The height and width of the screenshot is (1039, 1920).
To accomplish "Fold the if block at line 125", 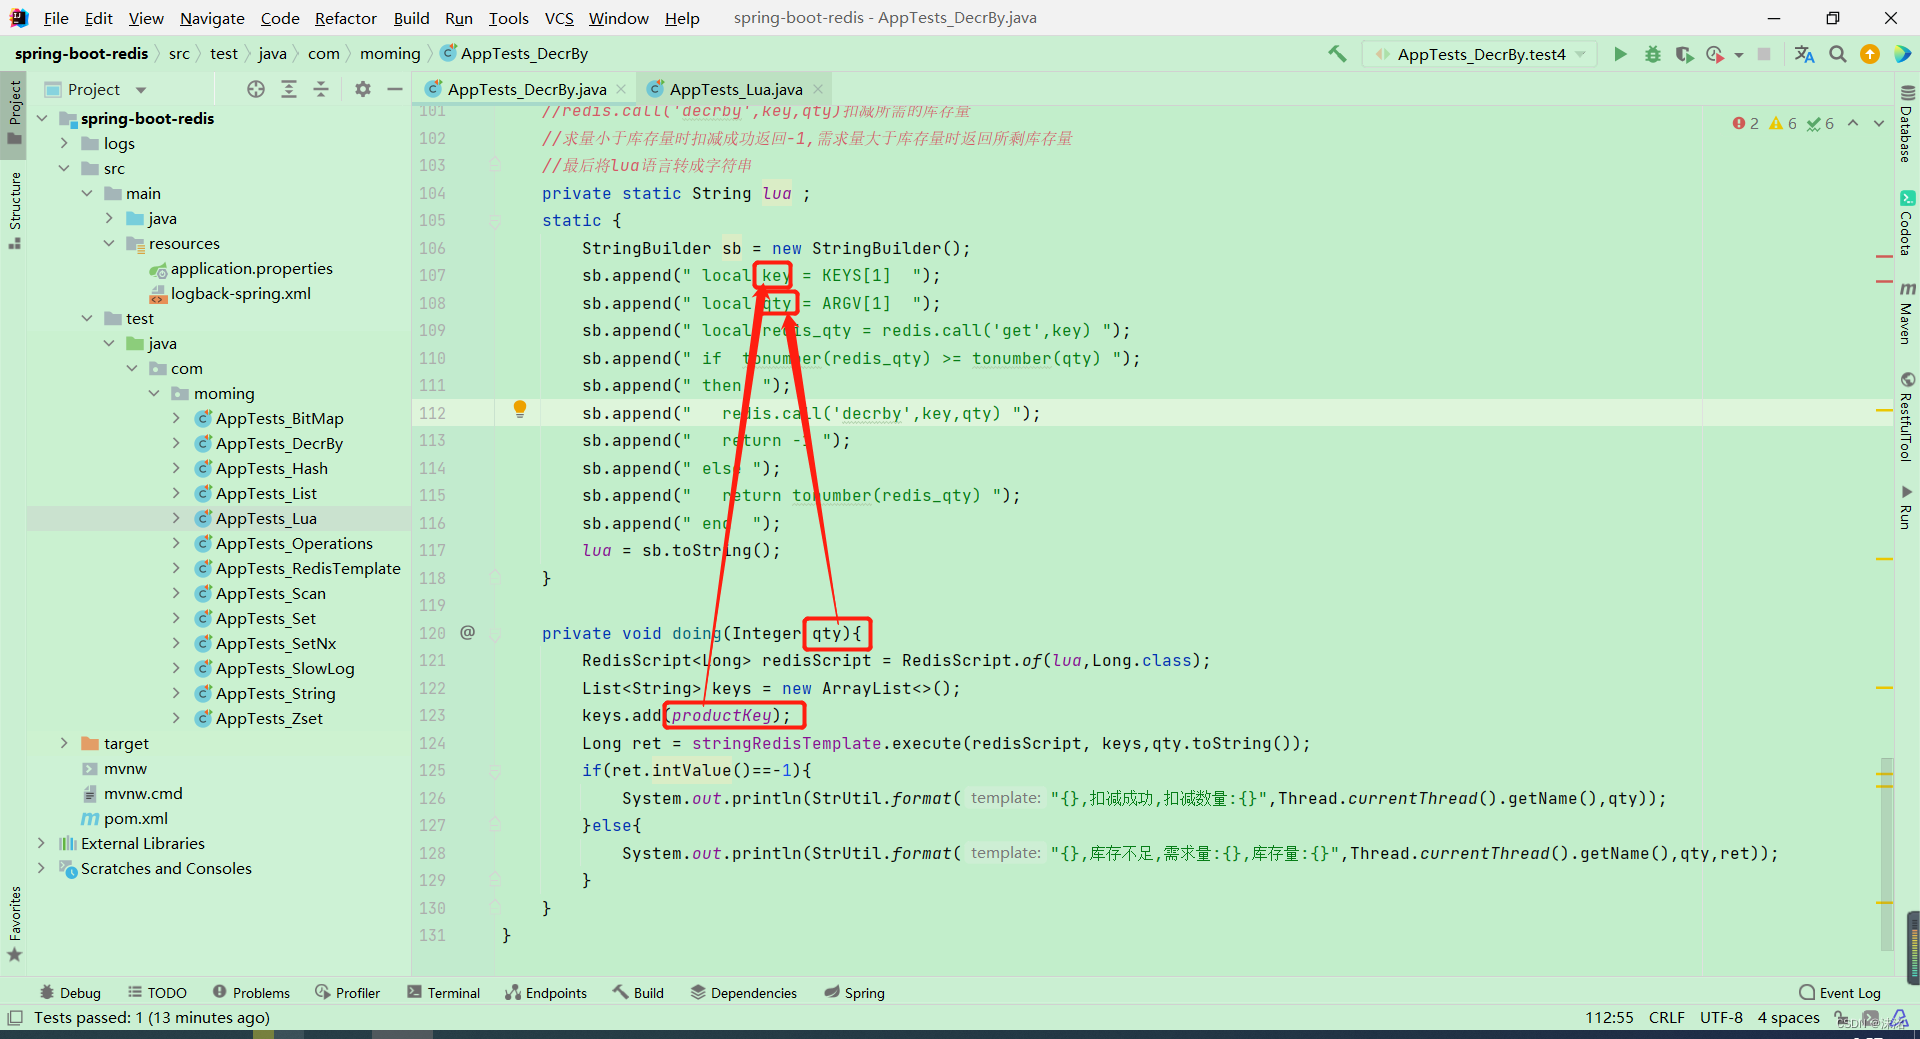I will click(x=495, y=771).
